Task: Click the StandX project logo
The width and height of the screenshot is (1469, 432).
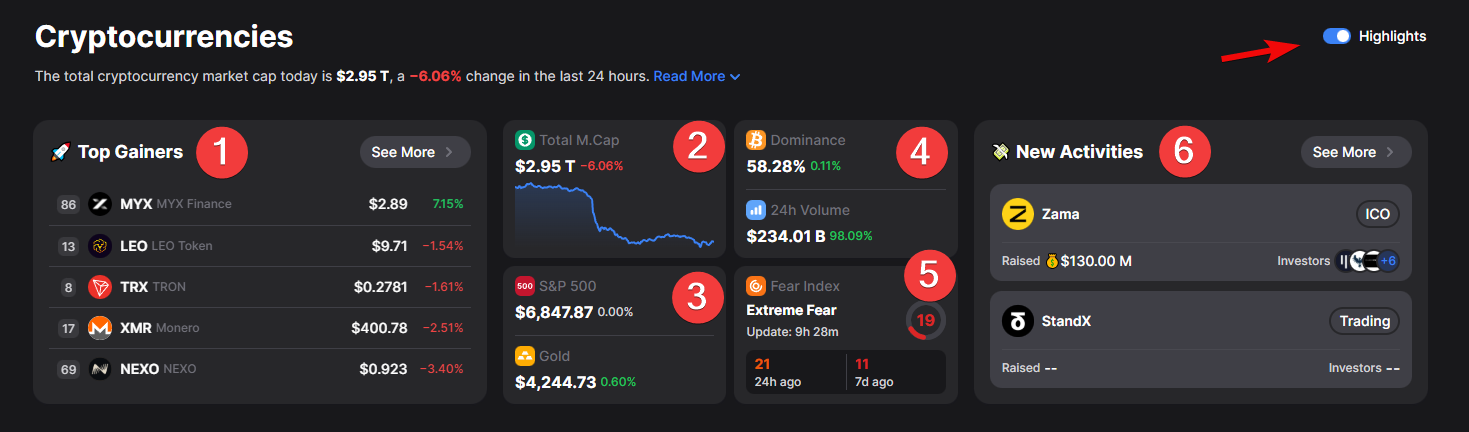Action: pyautogui.click(x=1017, y=321)
